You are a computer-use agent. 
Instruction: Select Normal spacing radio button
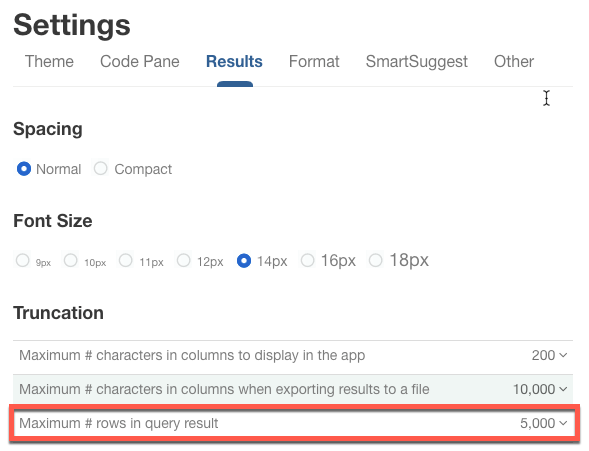24,169
